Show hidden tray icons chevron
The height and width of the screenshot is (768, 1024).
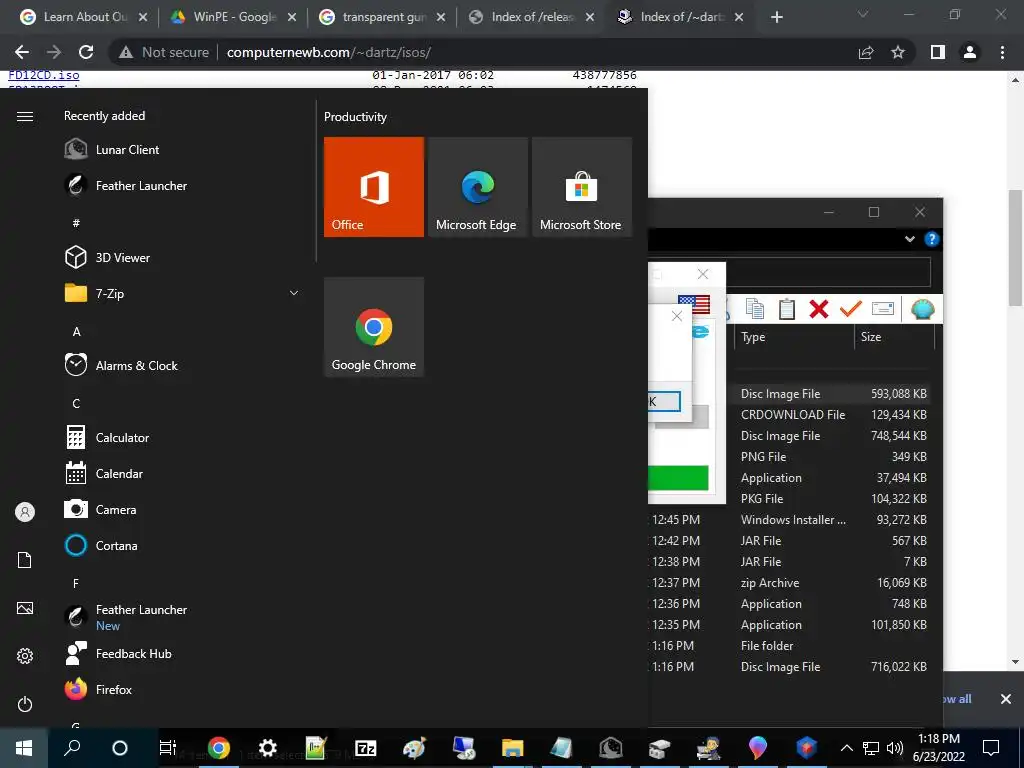846,748
